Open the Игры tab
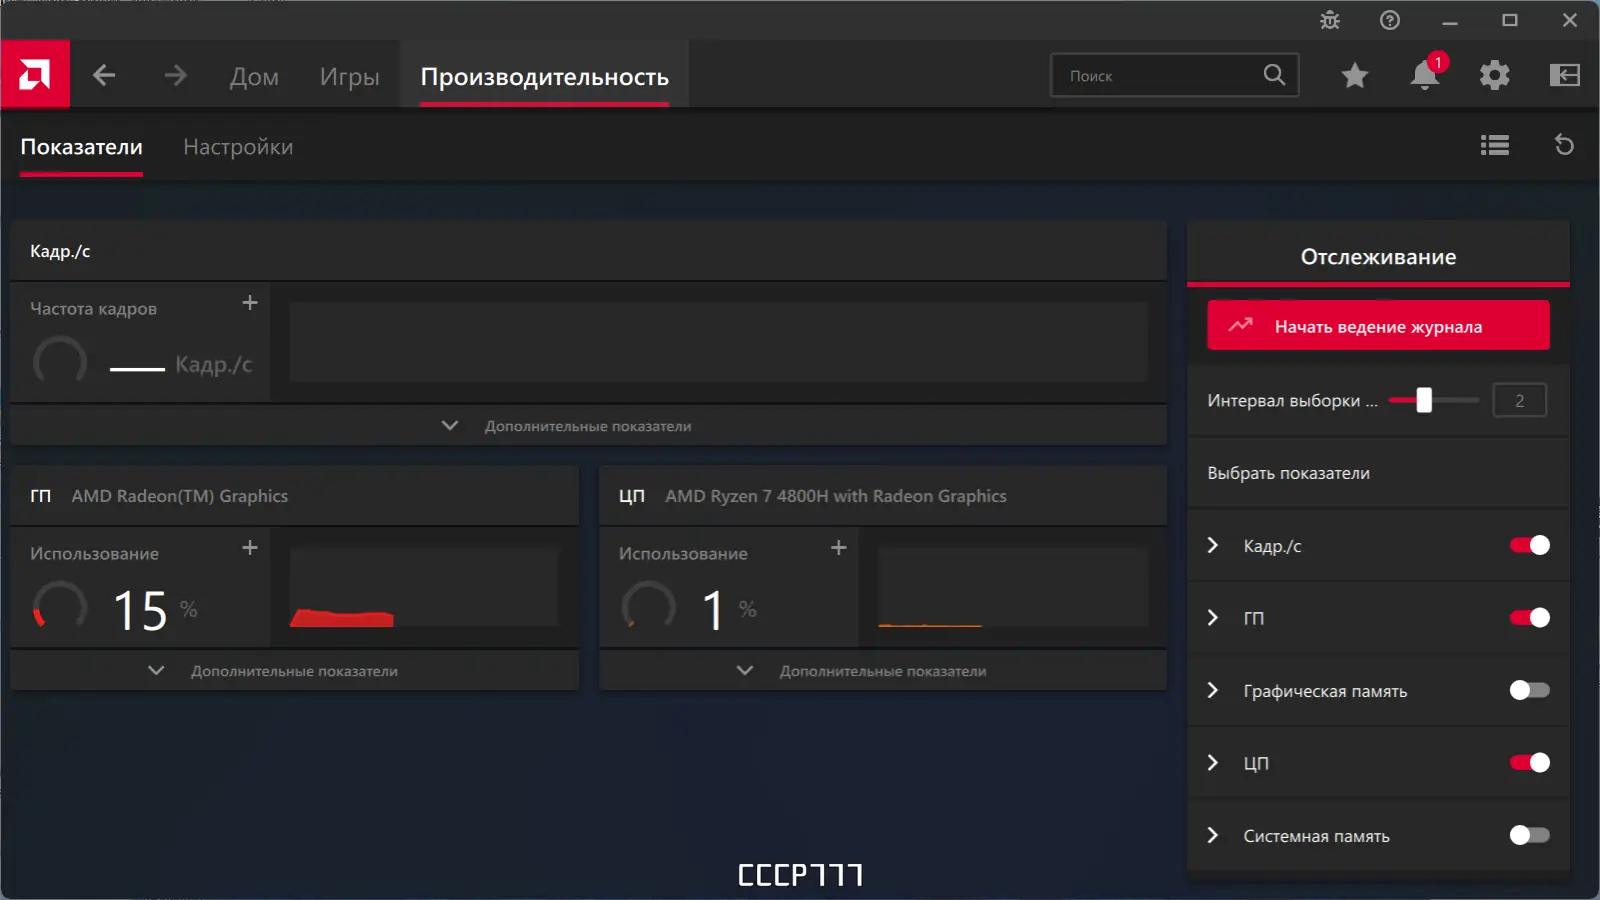The width and height of the screenshot is (1600, 900). 349,76
